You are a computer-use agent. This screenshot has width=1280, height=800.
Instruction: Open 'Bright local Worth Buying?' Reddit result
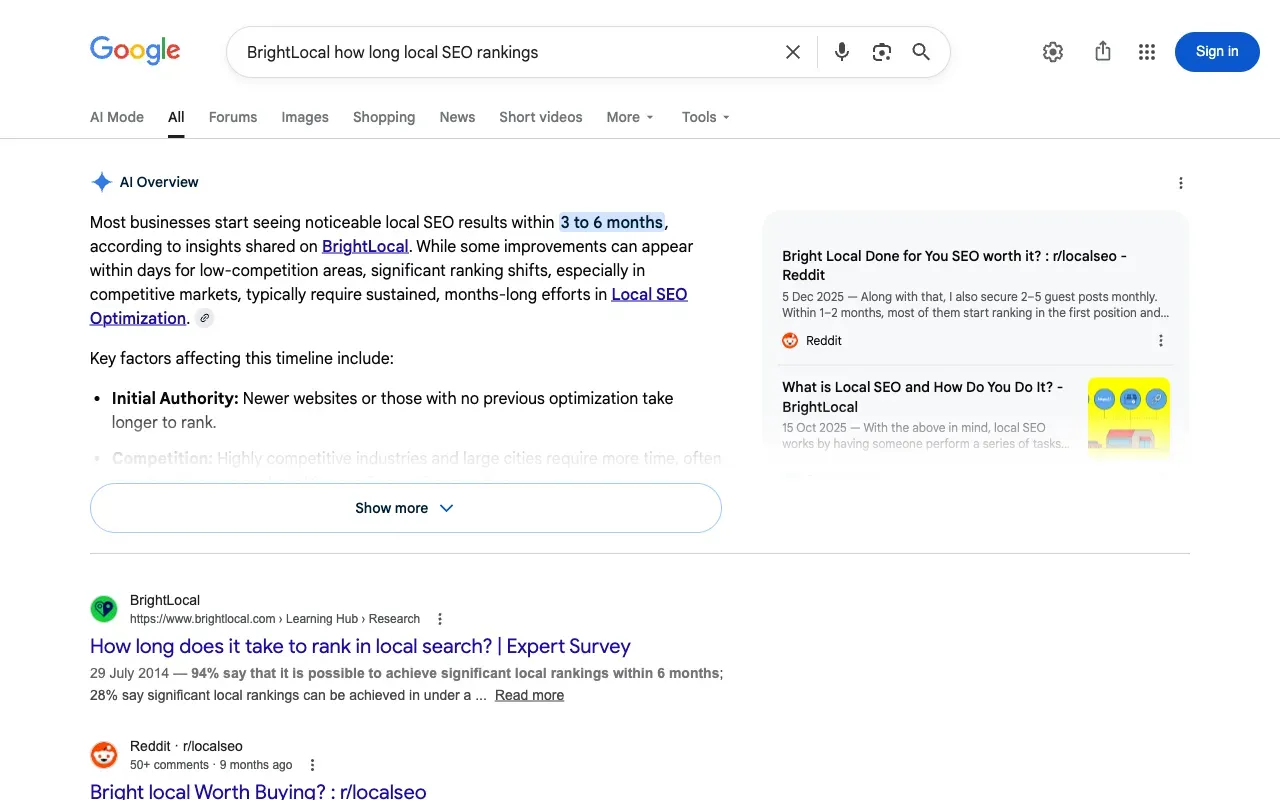point(258,791)
